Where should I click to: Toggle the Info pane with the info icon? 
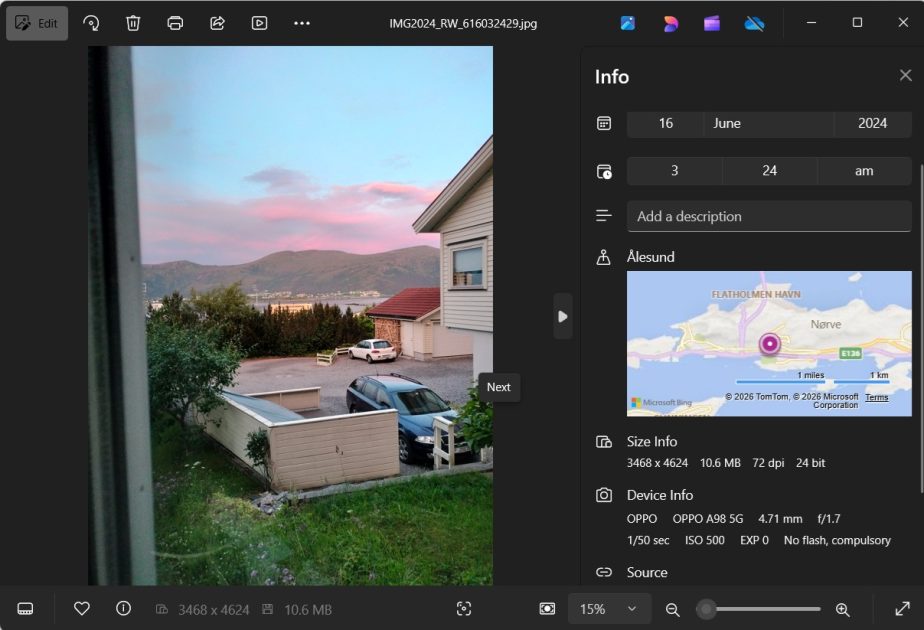[123, 609]
